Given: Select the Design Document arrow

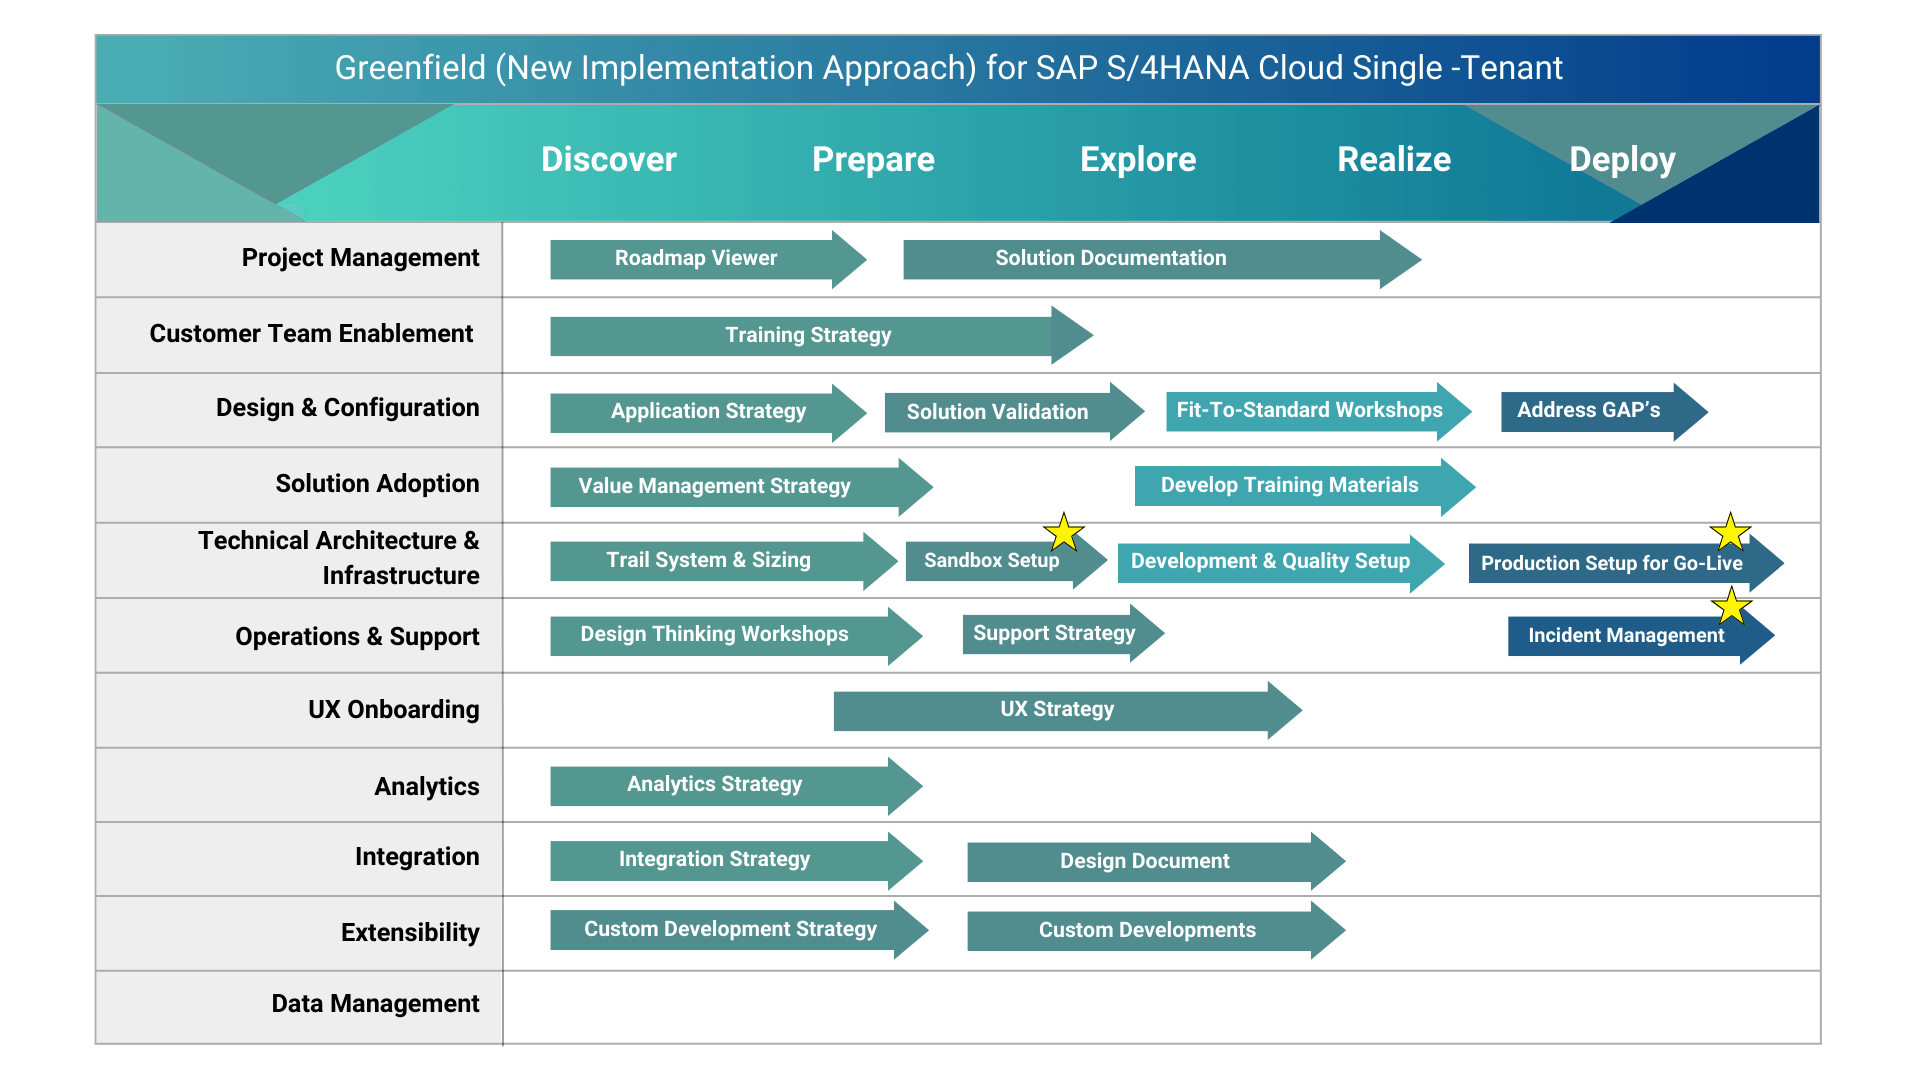Looking at the screenshot, I should click(x=1156, y=862).
